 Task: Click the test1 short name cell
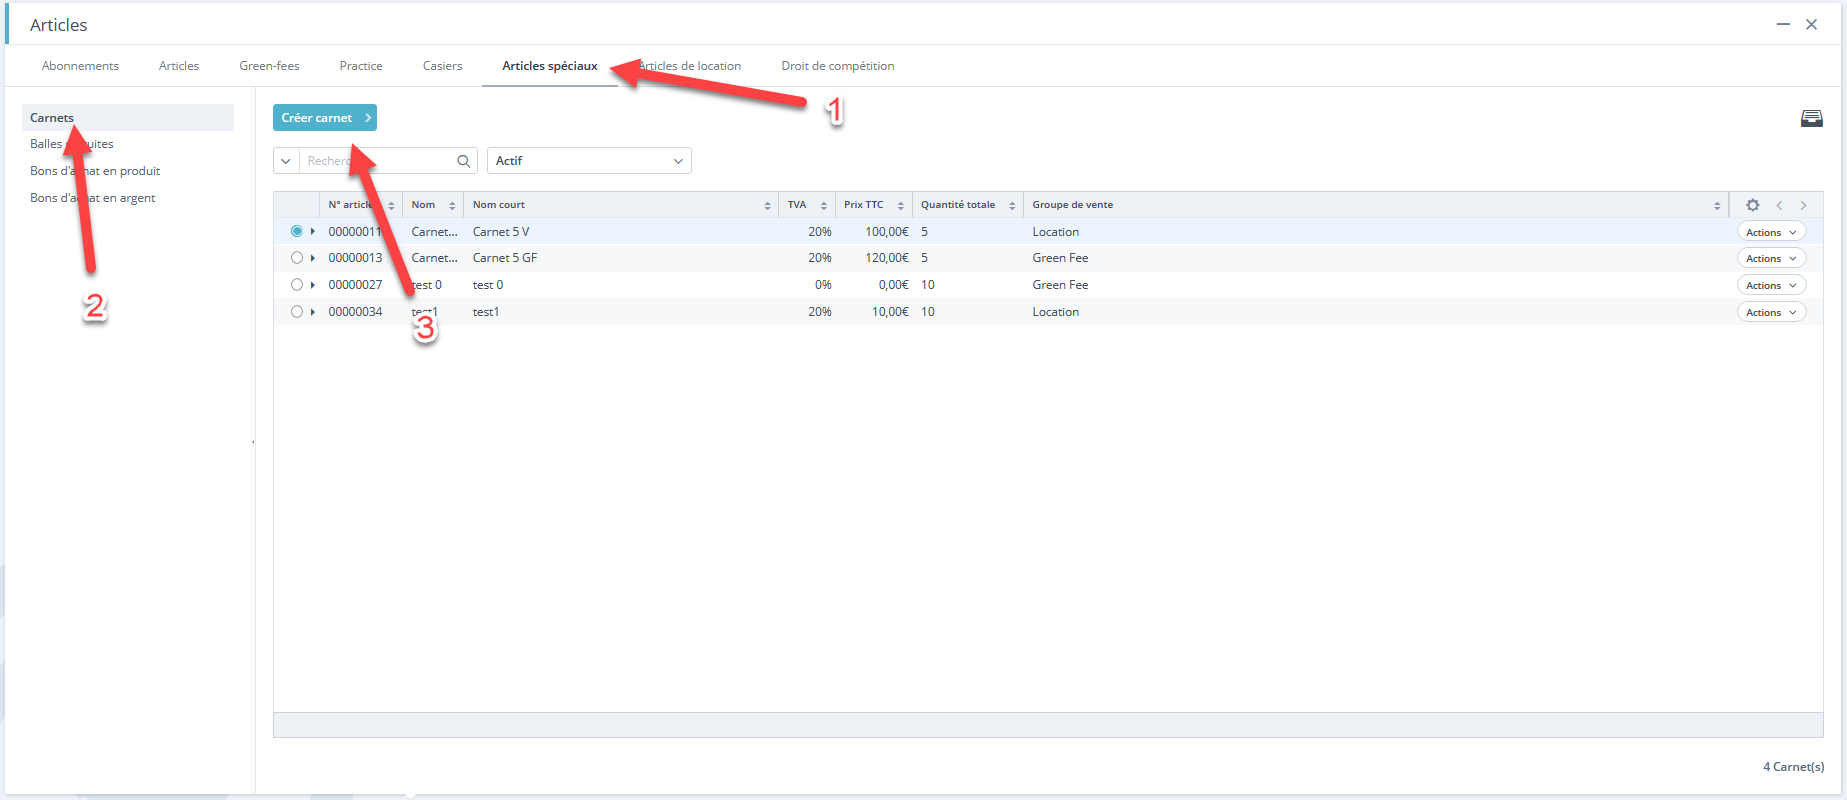[x=486, y=312]
